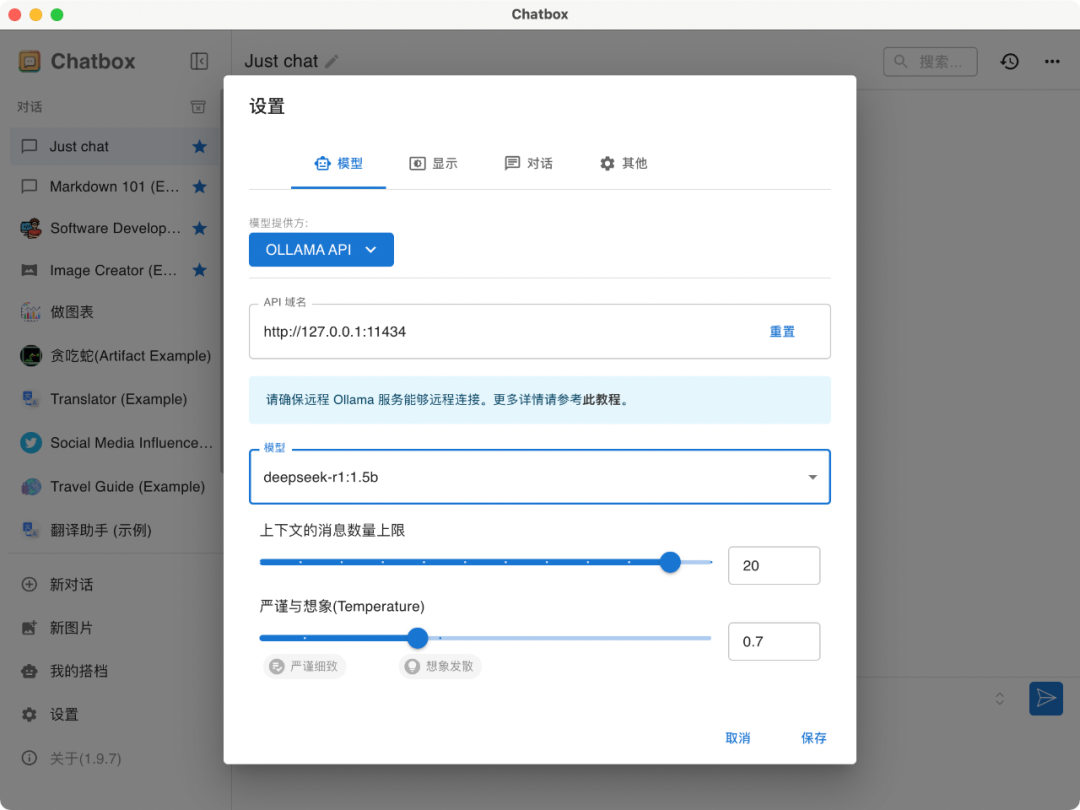Collapse the sidebar with the panel icon
This screenshot has height=810, width=1080.
[x=197, y=60]
